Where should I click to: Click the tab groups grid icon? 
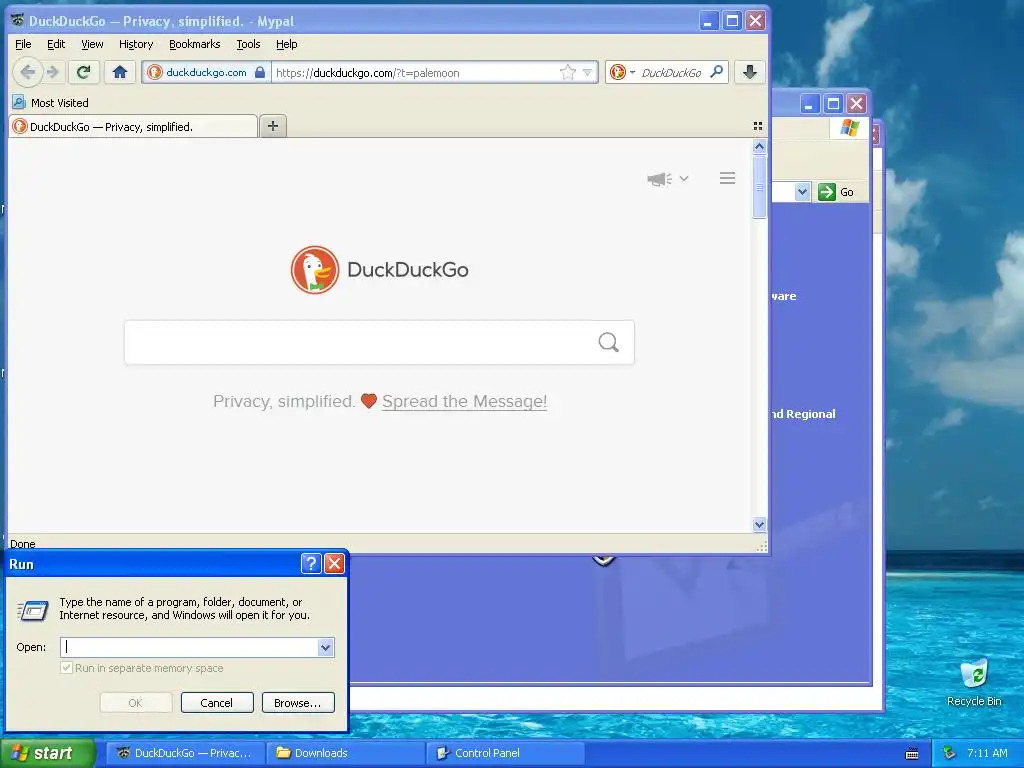point(758,126)
